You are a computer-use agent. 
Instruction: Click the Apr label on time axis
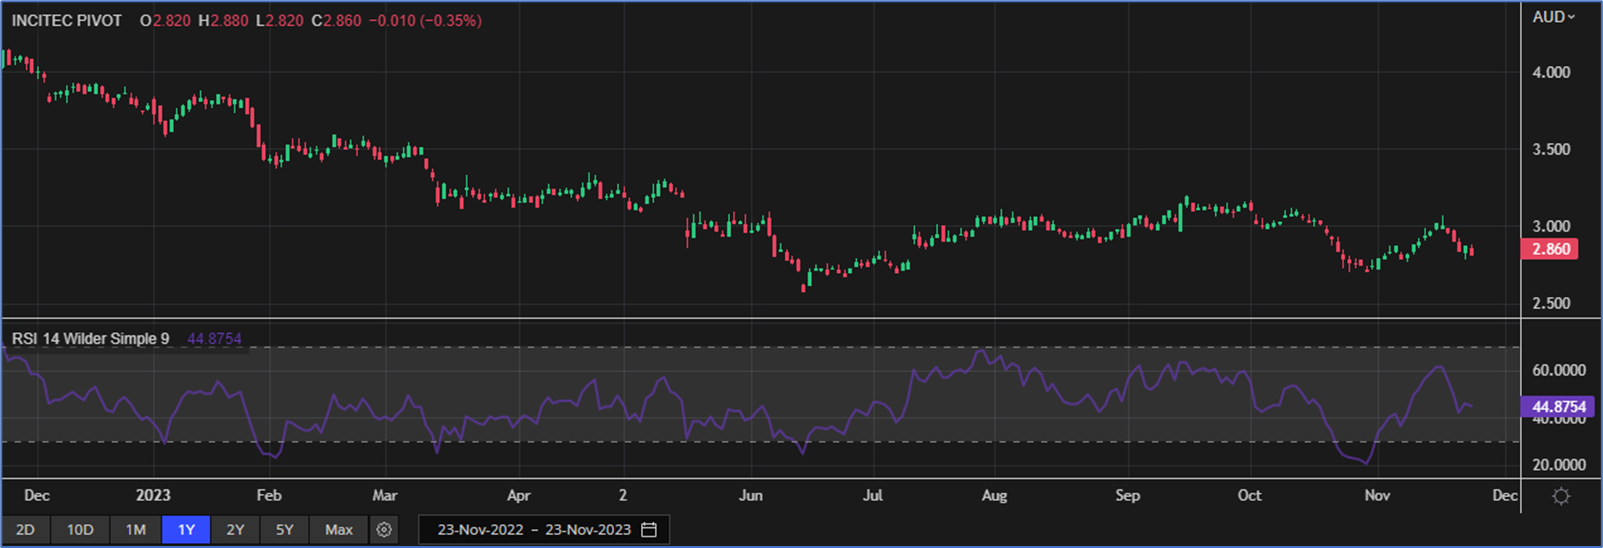click(518, 495)
